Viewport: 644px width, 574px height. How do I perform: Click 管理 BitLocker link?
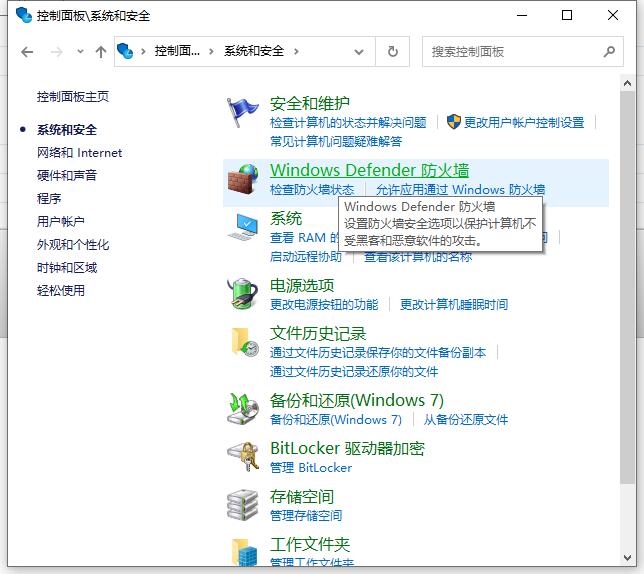tap(311, 468)
